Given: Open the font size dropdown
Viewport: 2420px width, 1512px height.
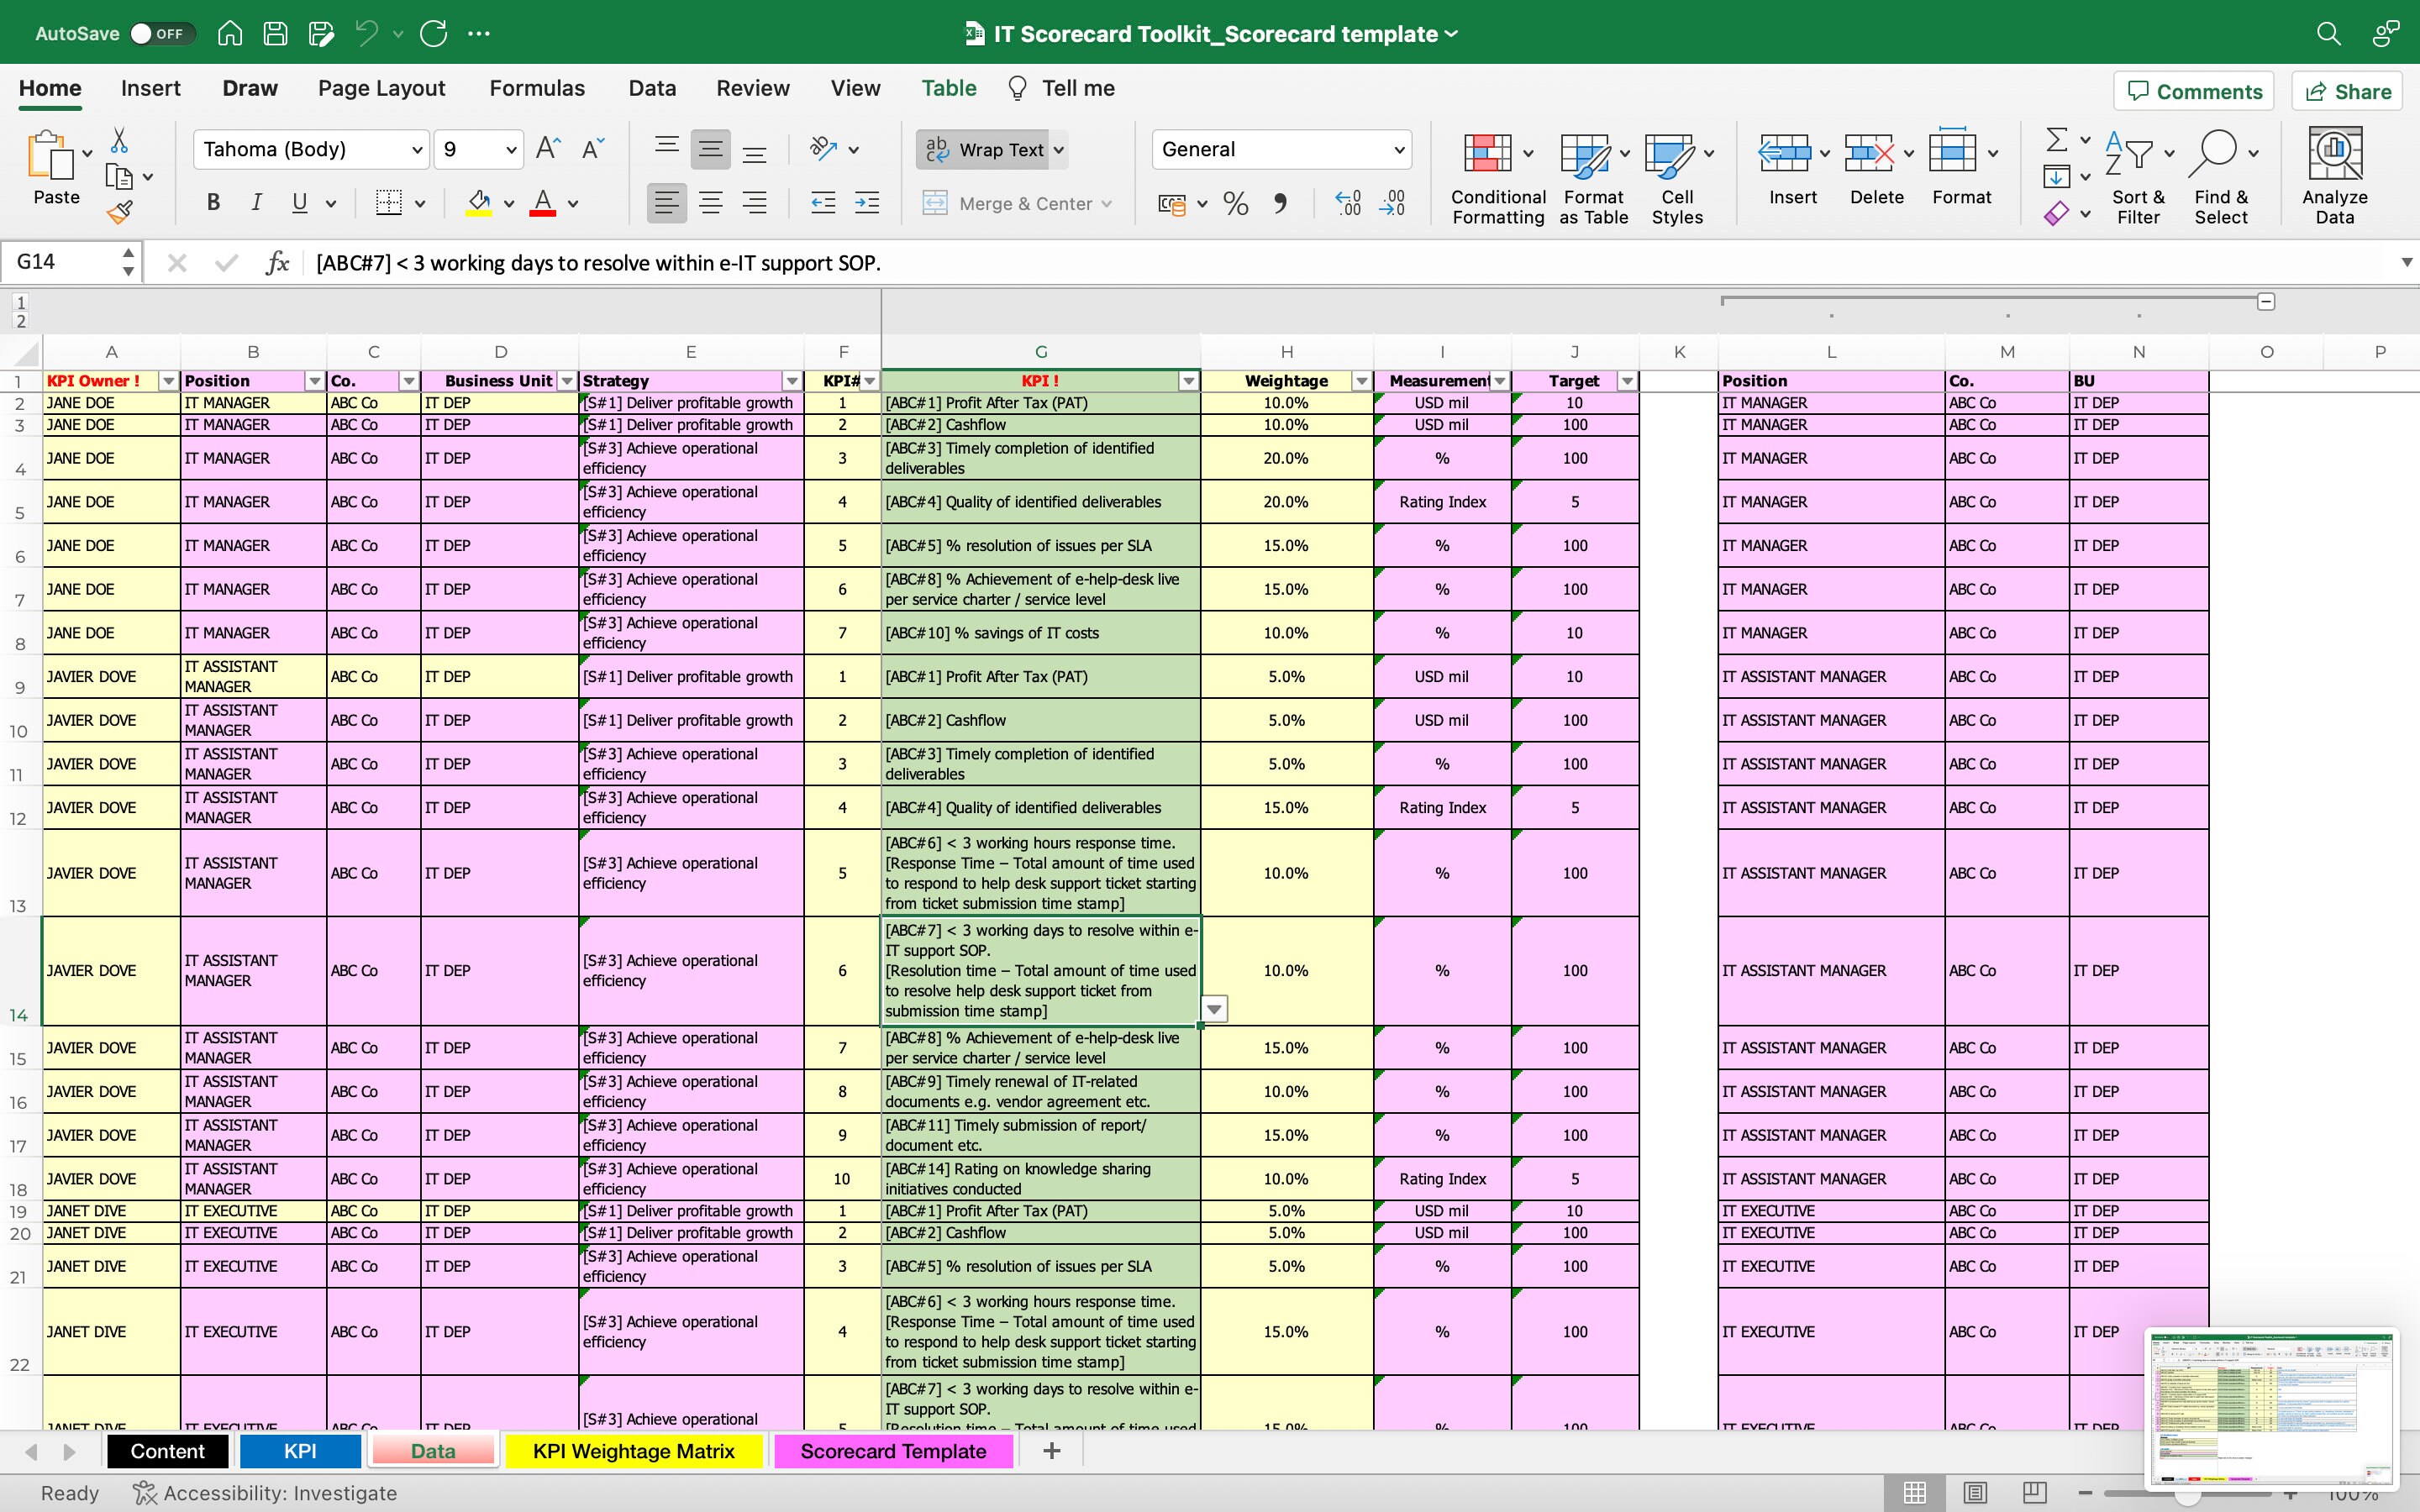Looking at the screenshot, I should click(511, 150).
